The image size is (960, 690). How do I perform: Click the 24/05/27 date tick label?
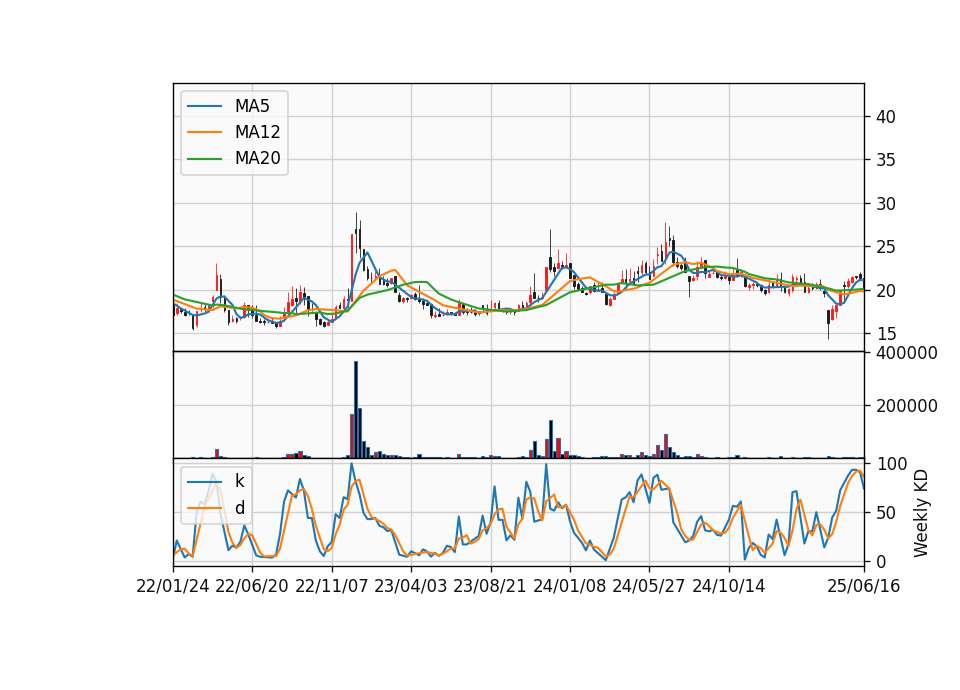pos(648,586)
